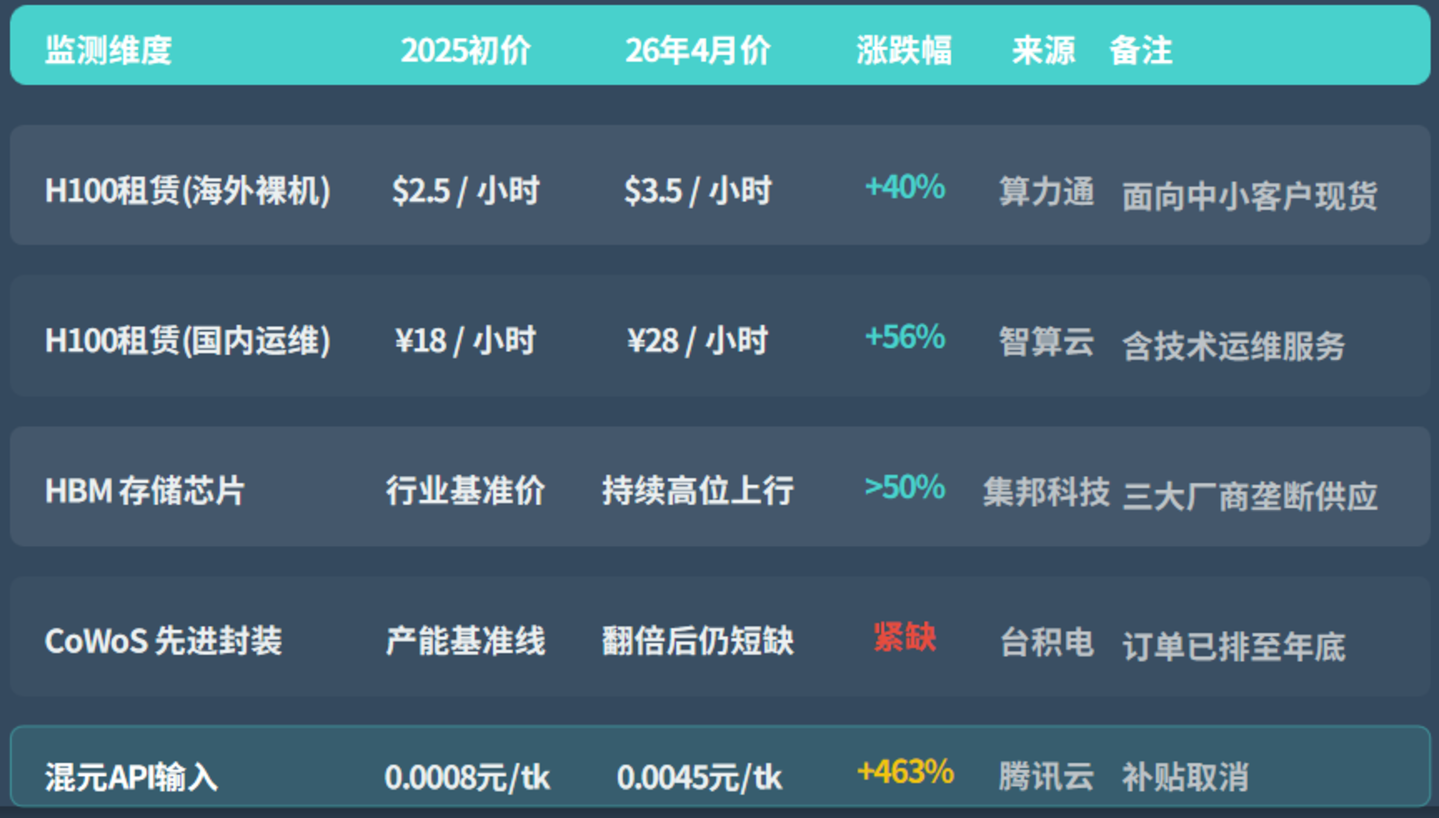Click the $3.5 / 小时 price cell

point(698,189)
